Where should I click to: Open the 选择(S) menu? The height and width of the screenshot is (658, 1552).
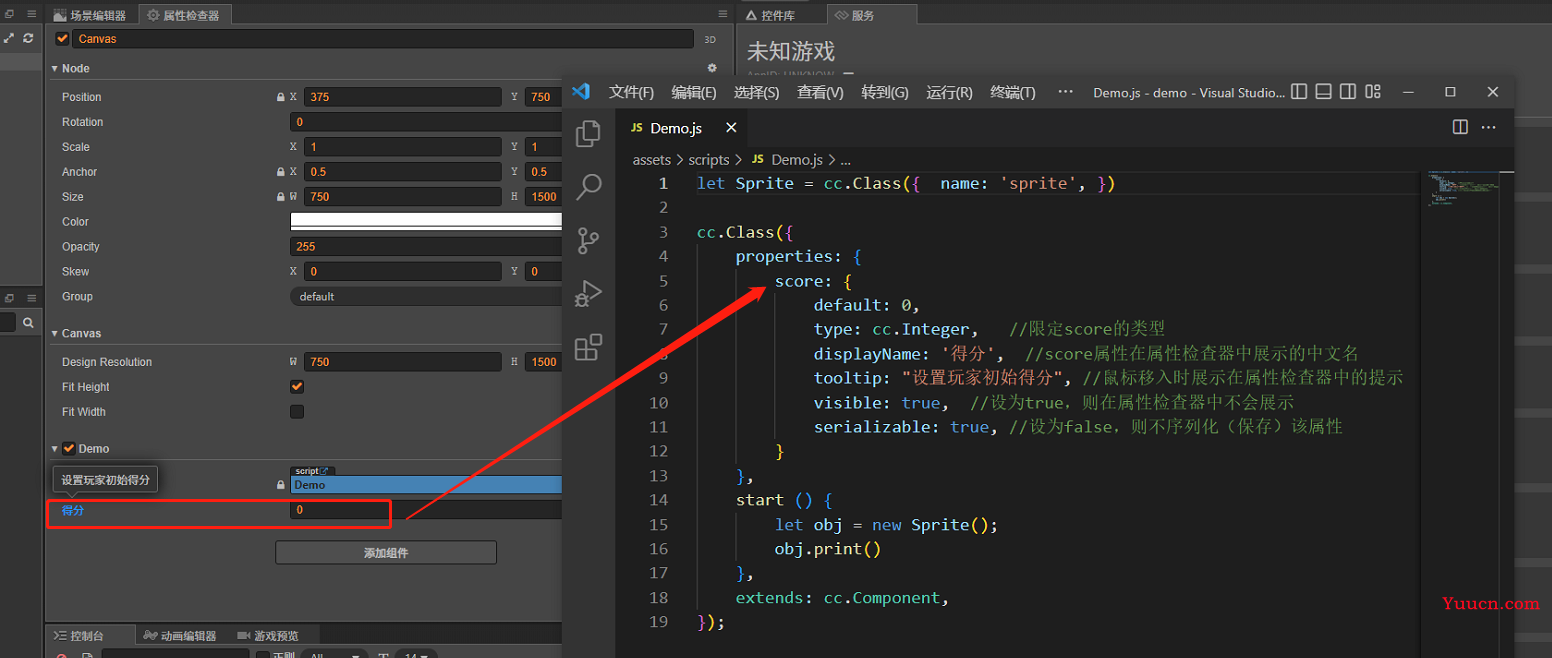pyautogui.click(x=756, y=92)
